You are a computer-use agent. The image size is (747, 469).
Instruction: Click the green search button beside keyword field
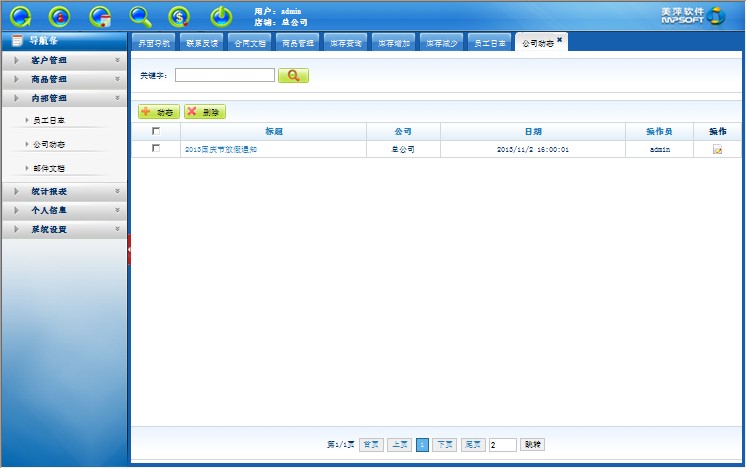click(x=293, y=75)
